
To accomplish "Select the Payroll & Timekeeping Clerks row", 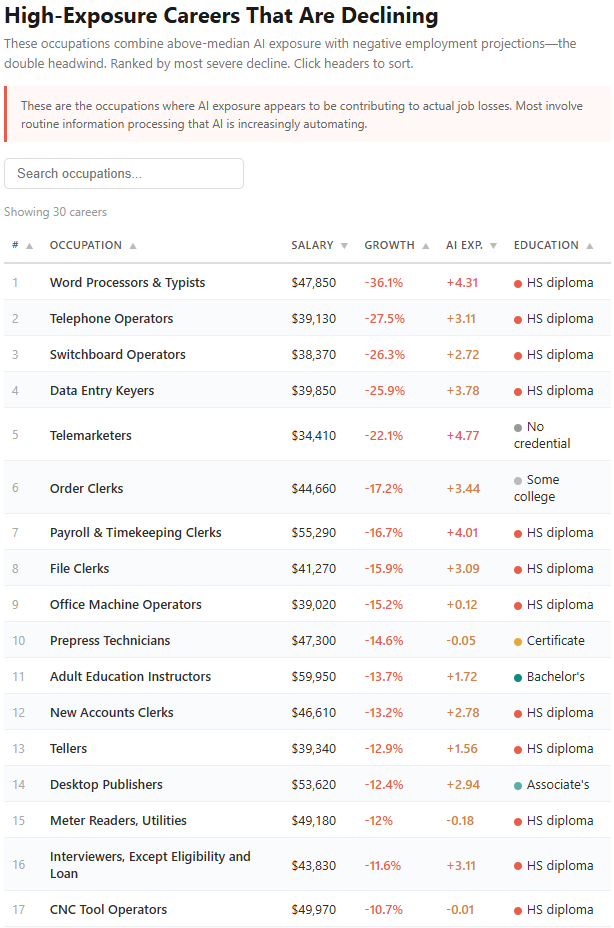I will pos(307,532).
